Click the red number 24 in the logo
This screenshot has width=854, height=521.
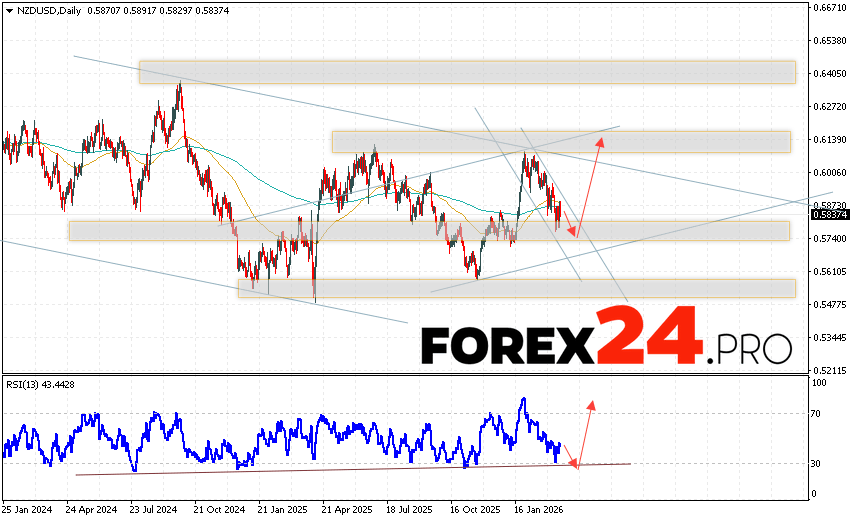click(648, 336)
